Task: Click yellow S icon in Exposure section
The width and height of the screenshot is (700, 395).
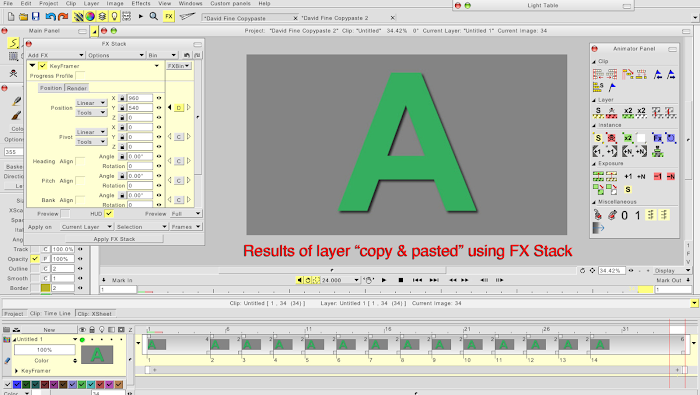Action: [x=628, y=190]
